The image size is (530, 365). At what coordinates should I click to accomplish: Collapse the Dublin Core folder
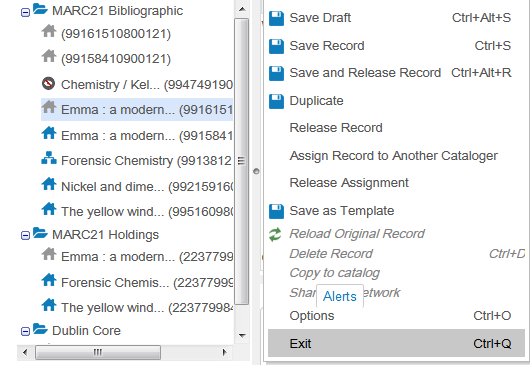(25, 331)
